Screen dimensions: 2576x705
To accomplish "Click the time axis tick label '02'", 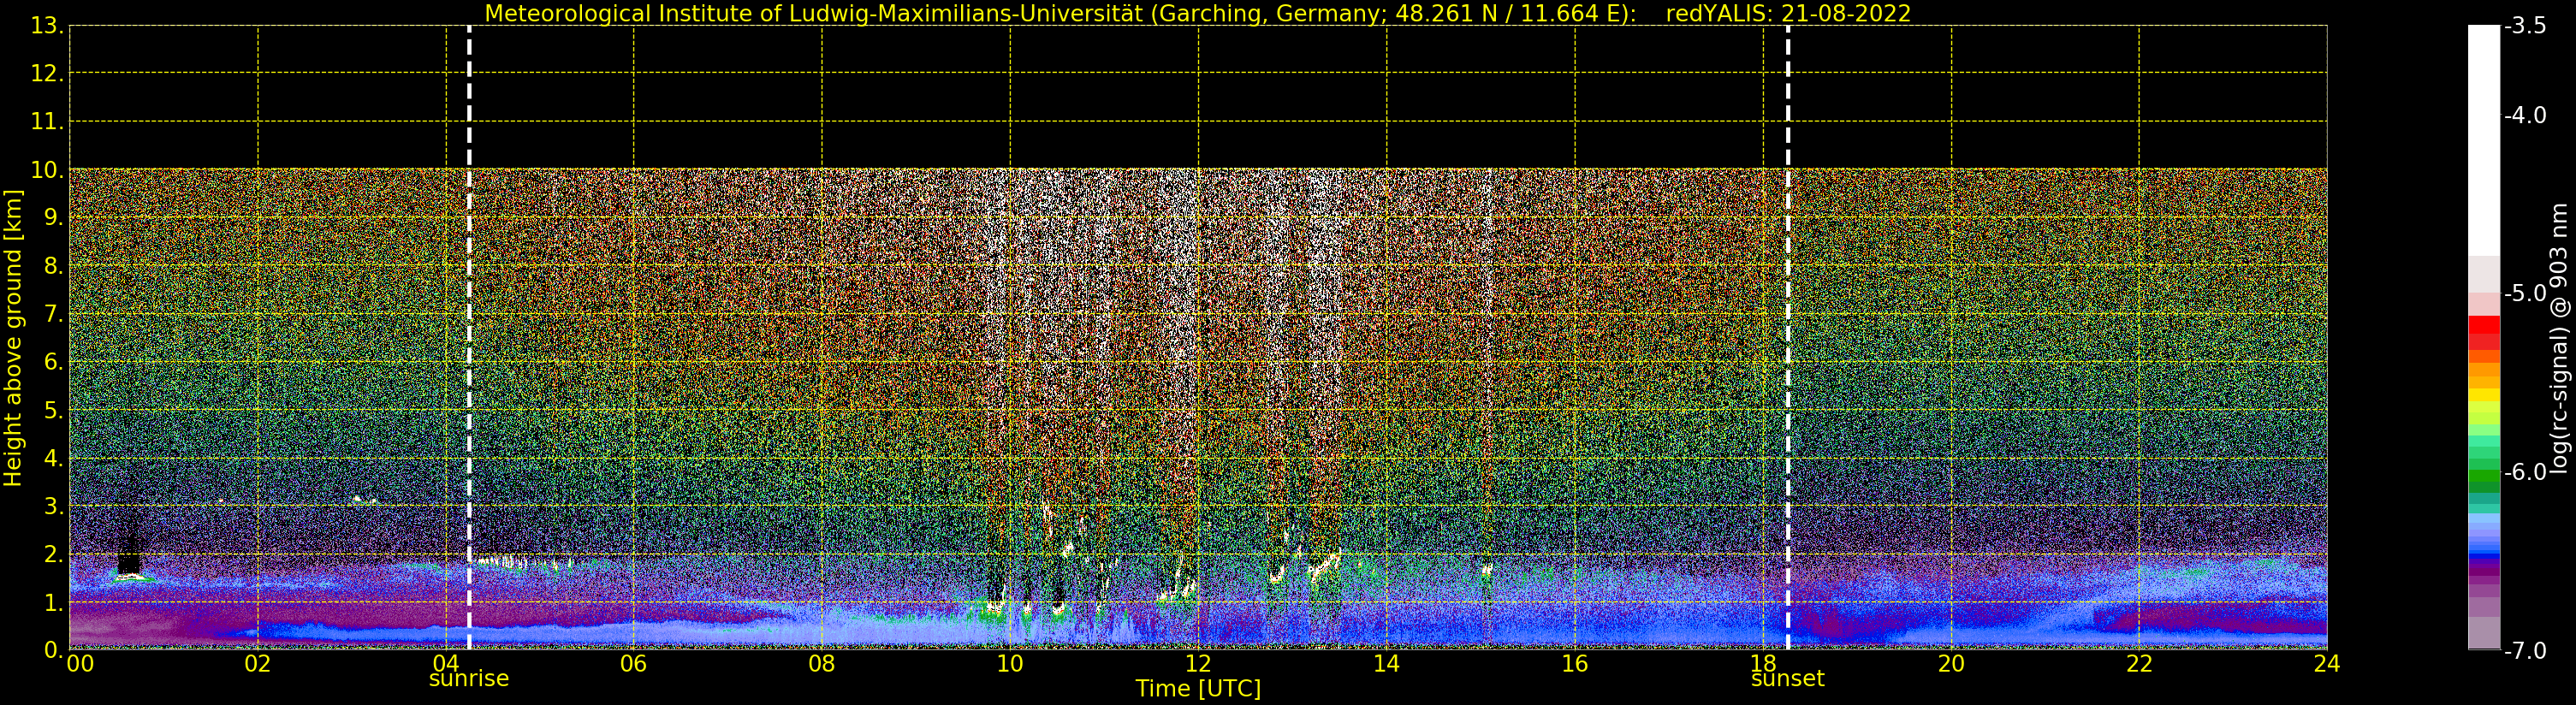I will (257, 664).
